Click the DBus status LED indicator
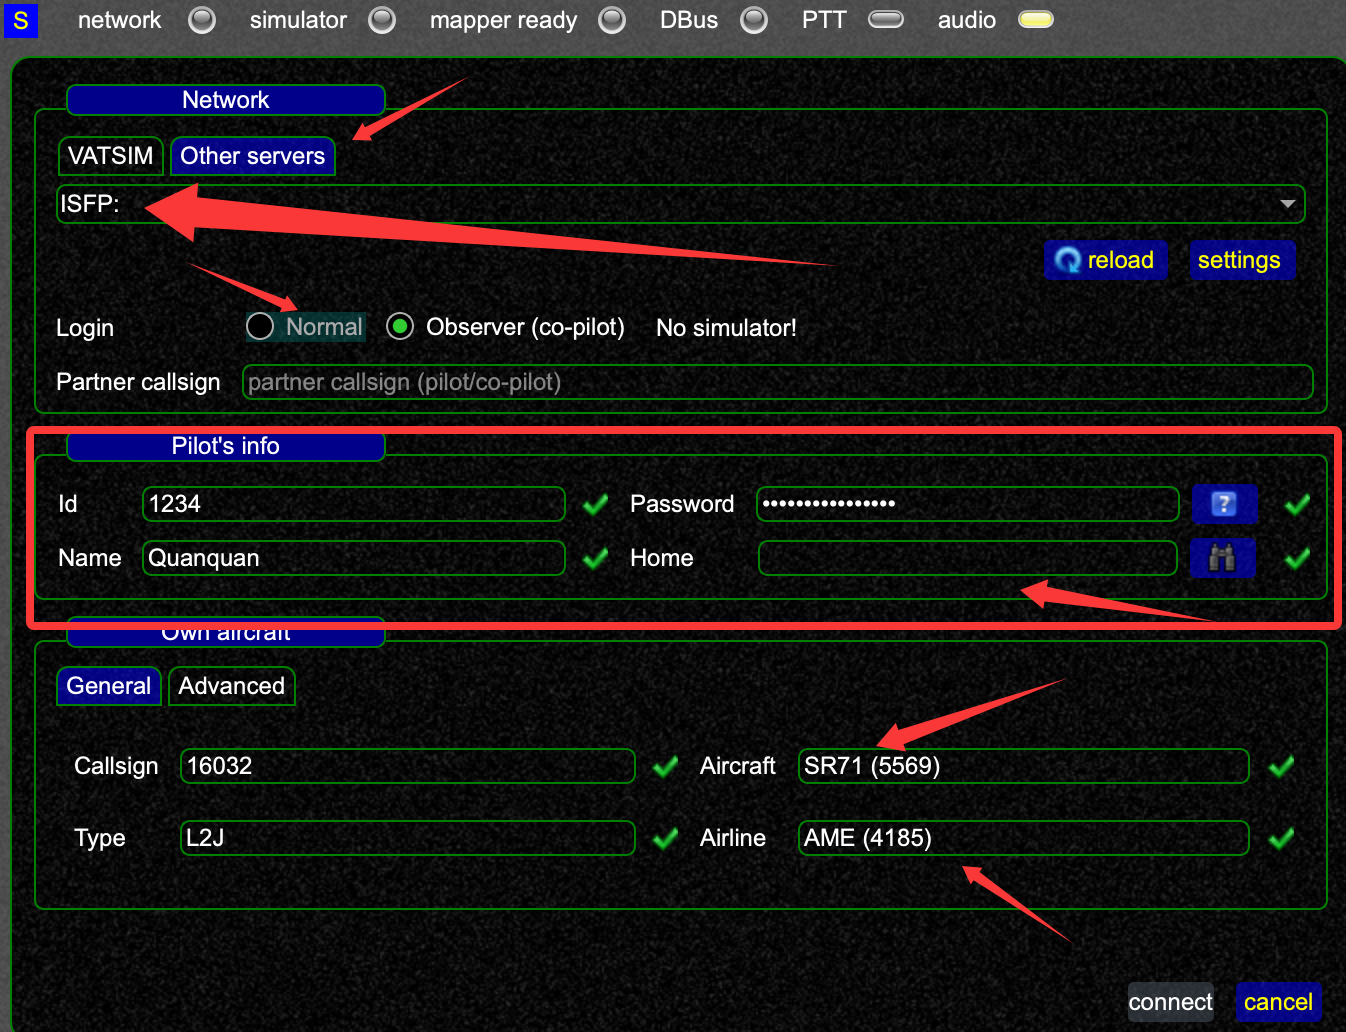Image resolution: width=1346 pixels, height=1032 pixels. click(x=754, y=20)
